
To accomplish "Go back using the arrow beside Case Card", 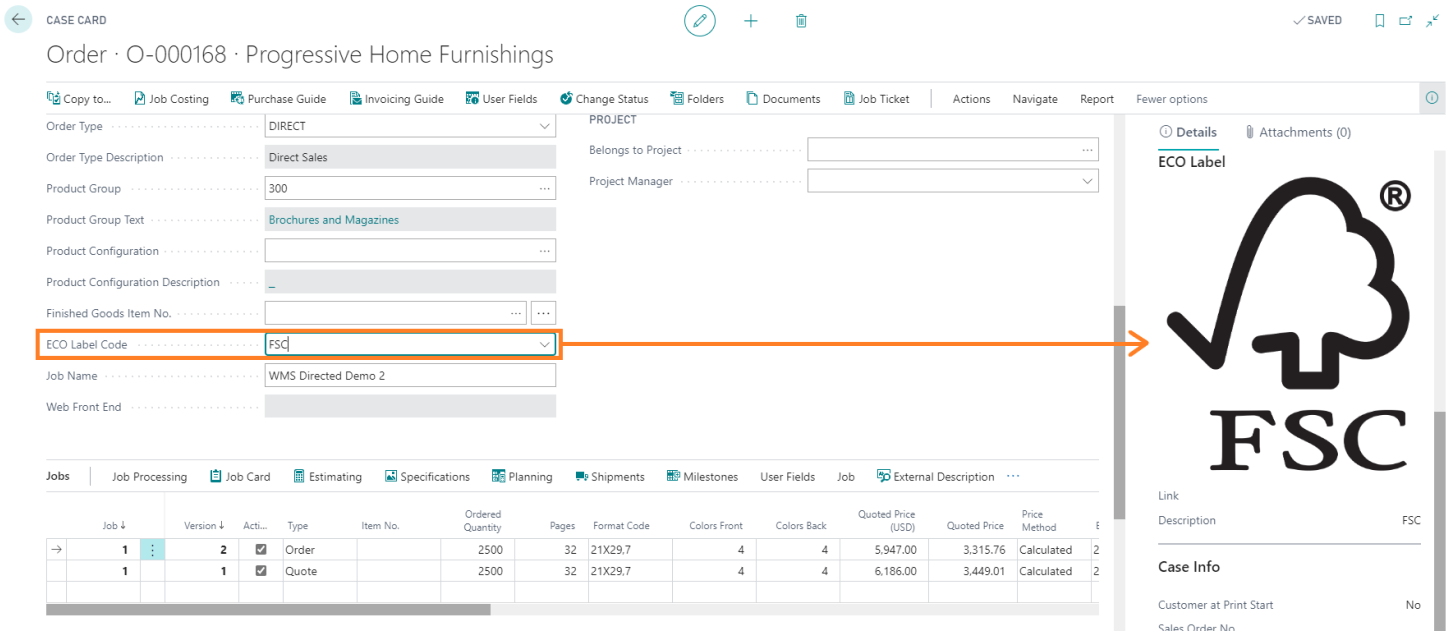I will click(x=18, y=19).
